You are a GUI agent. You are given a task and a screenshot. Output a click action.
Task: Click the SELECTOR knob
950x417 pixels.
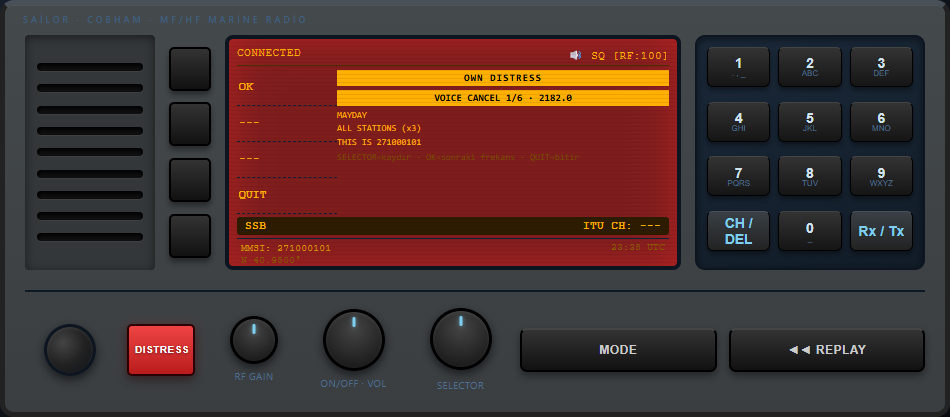point(460,339)
